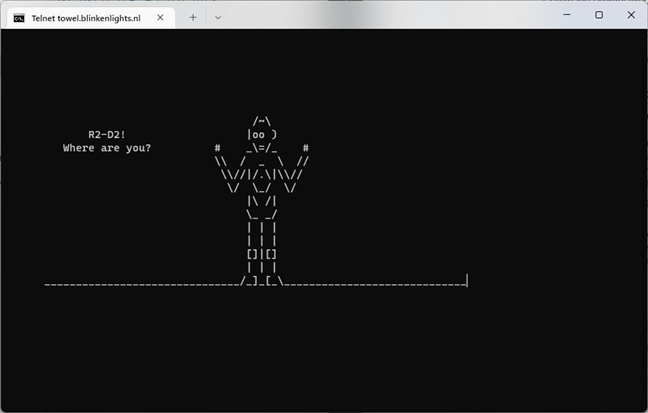The height and width of the screenshot is (413, 648).
Task: Click the terminal icon on the tab
Action: point(19,18)
